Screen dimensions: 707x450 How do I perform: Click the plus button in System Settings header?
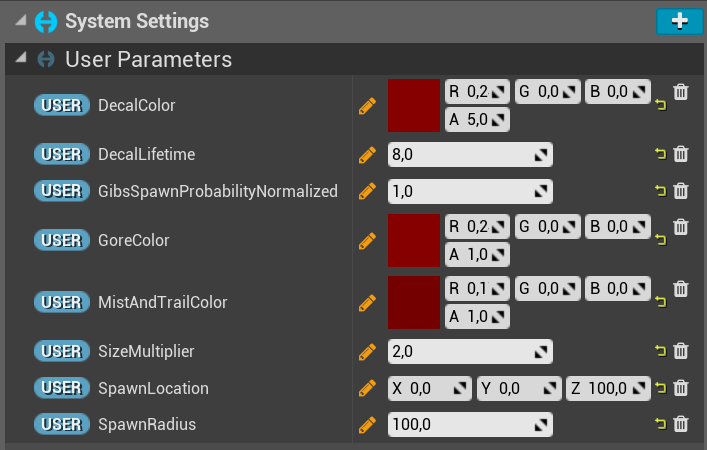(x=679, y=21)
